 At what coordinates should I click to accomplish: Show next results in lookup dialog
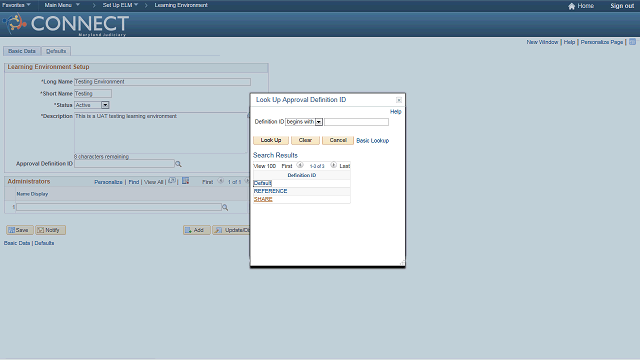333,165
